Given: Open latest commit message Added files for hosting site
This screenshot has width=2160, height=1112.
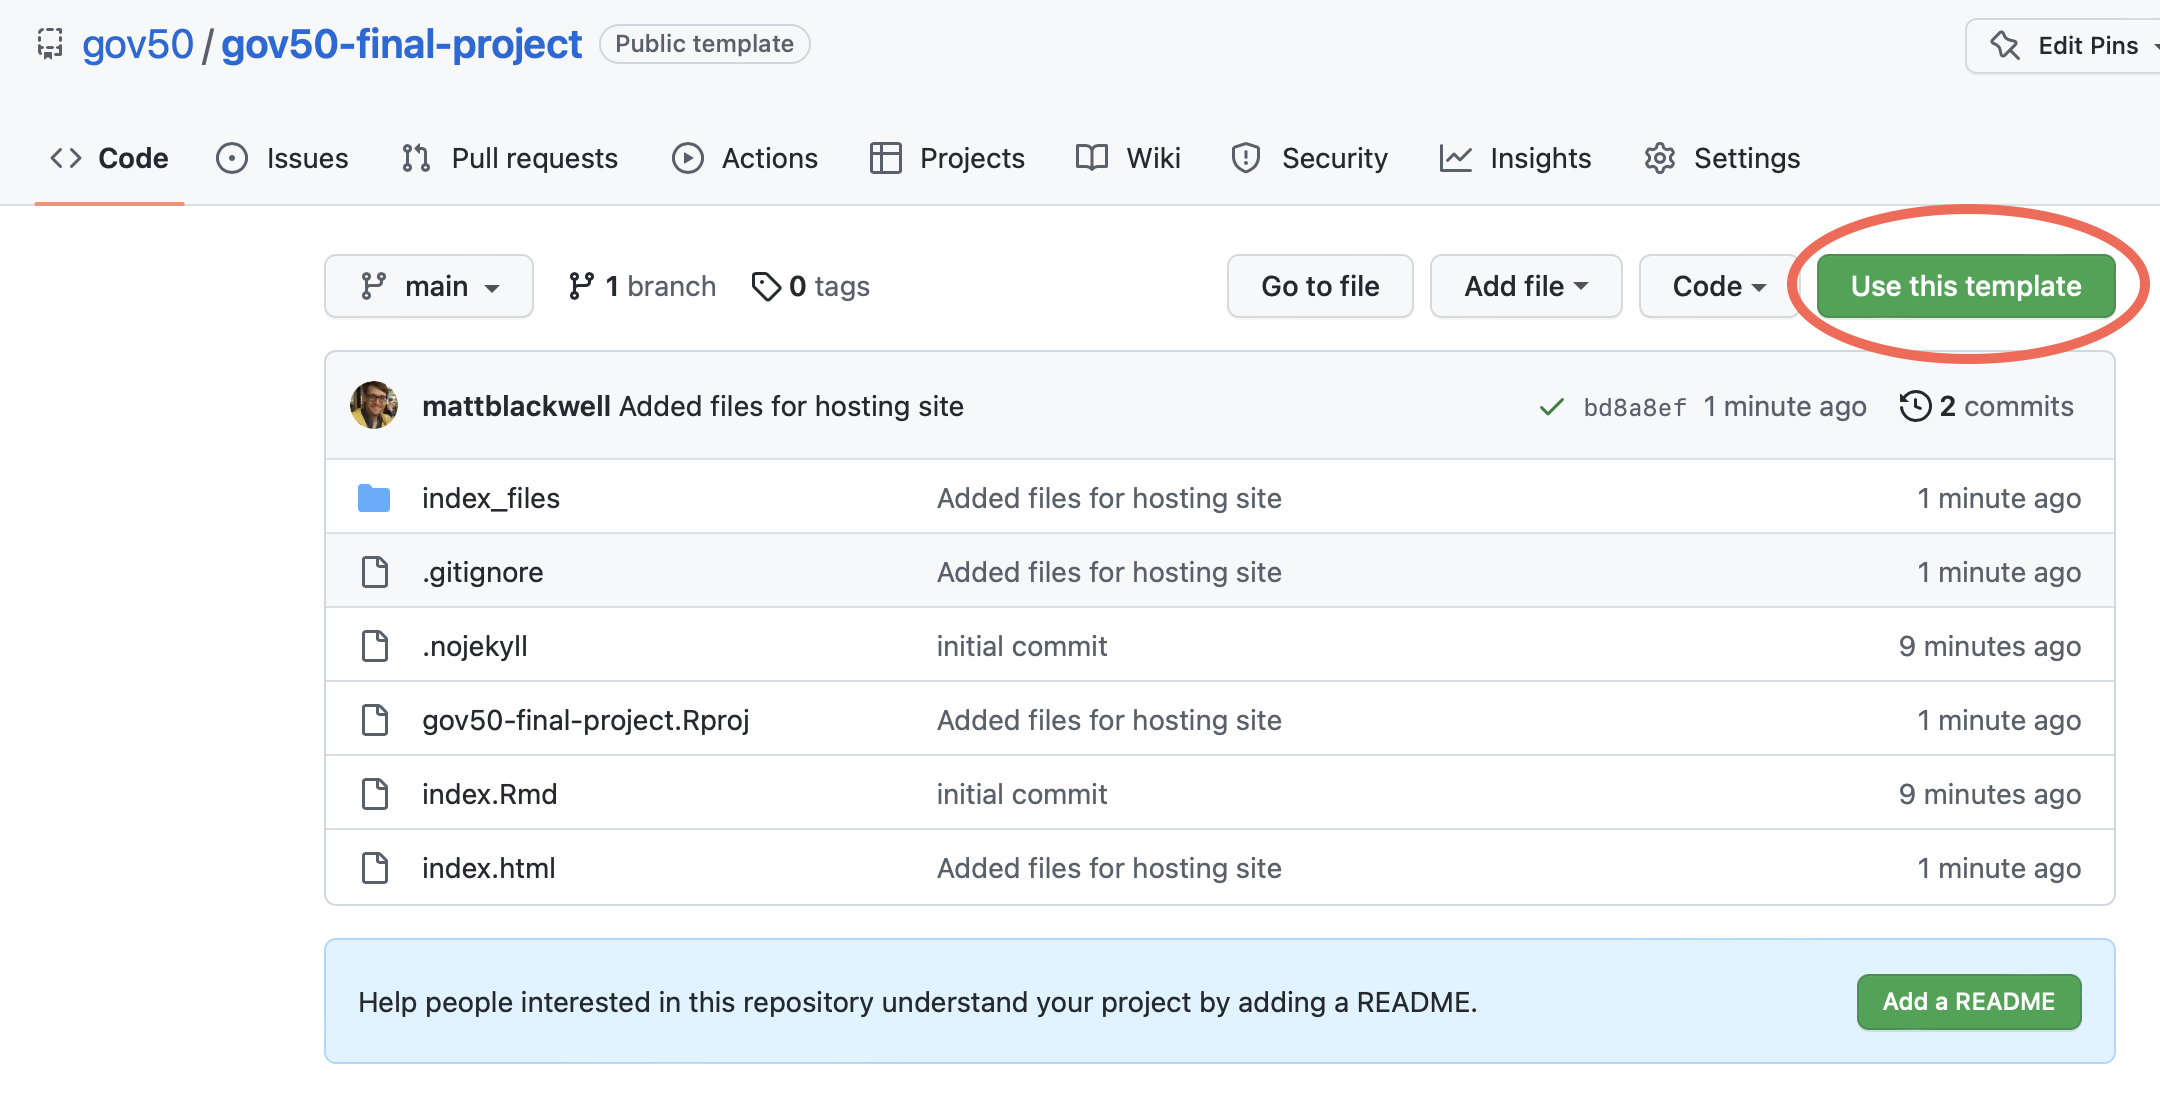Looking at the screenshot, I should coord(791,406).
